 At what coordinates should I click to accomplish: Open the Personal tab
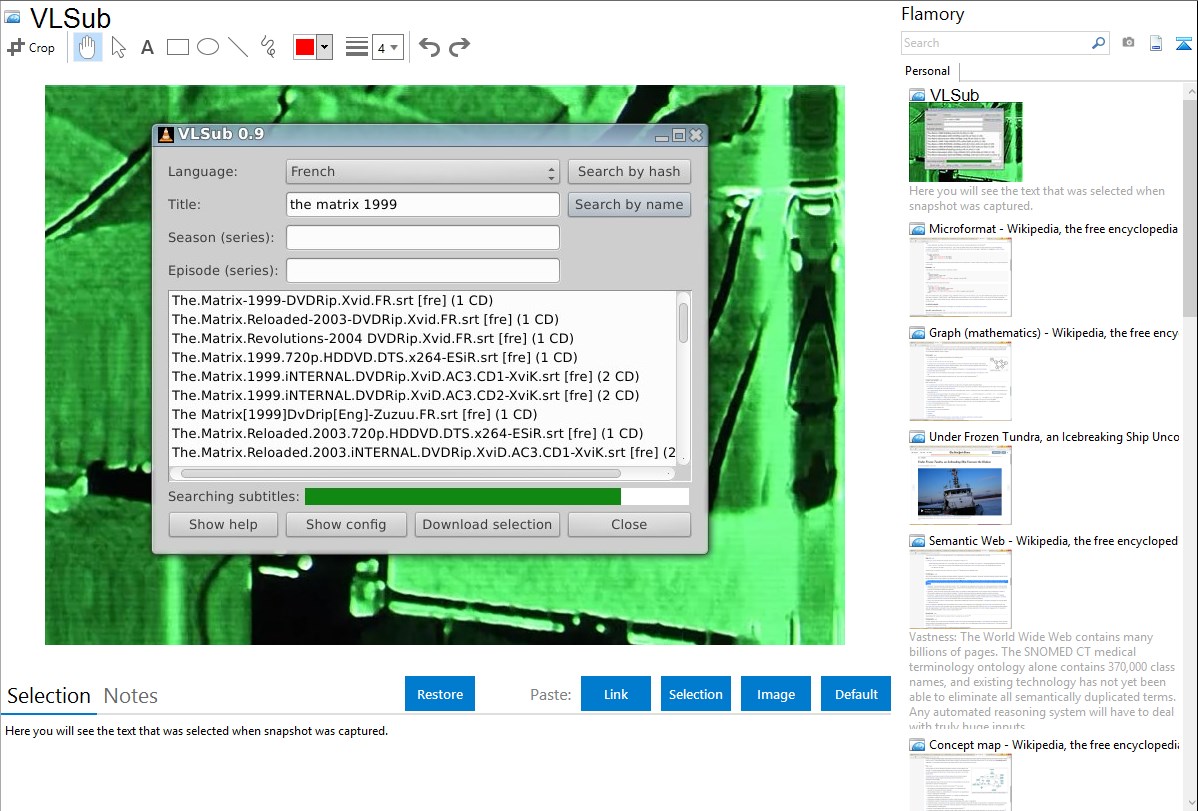(x=927, y=71)
